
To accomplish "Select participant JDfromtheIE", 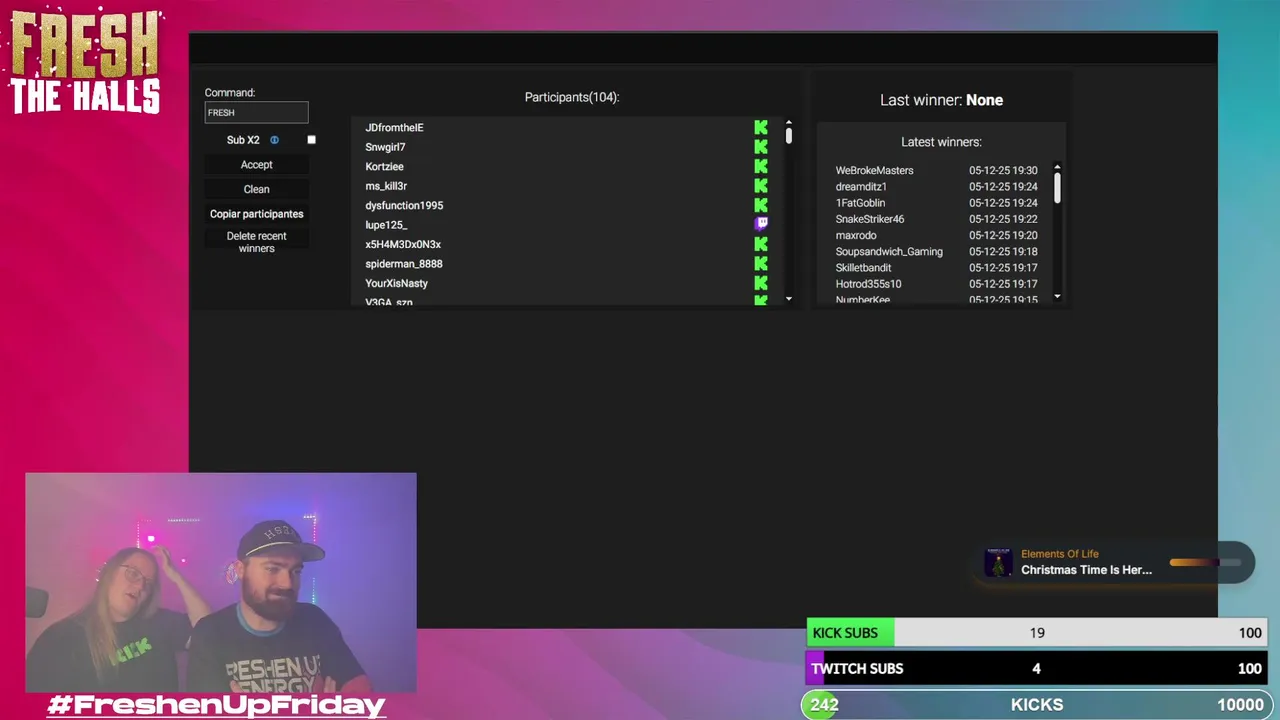I will (394, 128).
